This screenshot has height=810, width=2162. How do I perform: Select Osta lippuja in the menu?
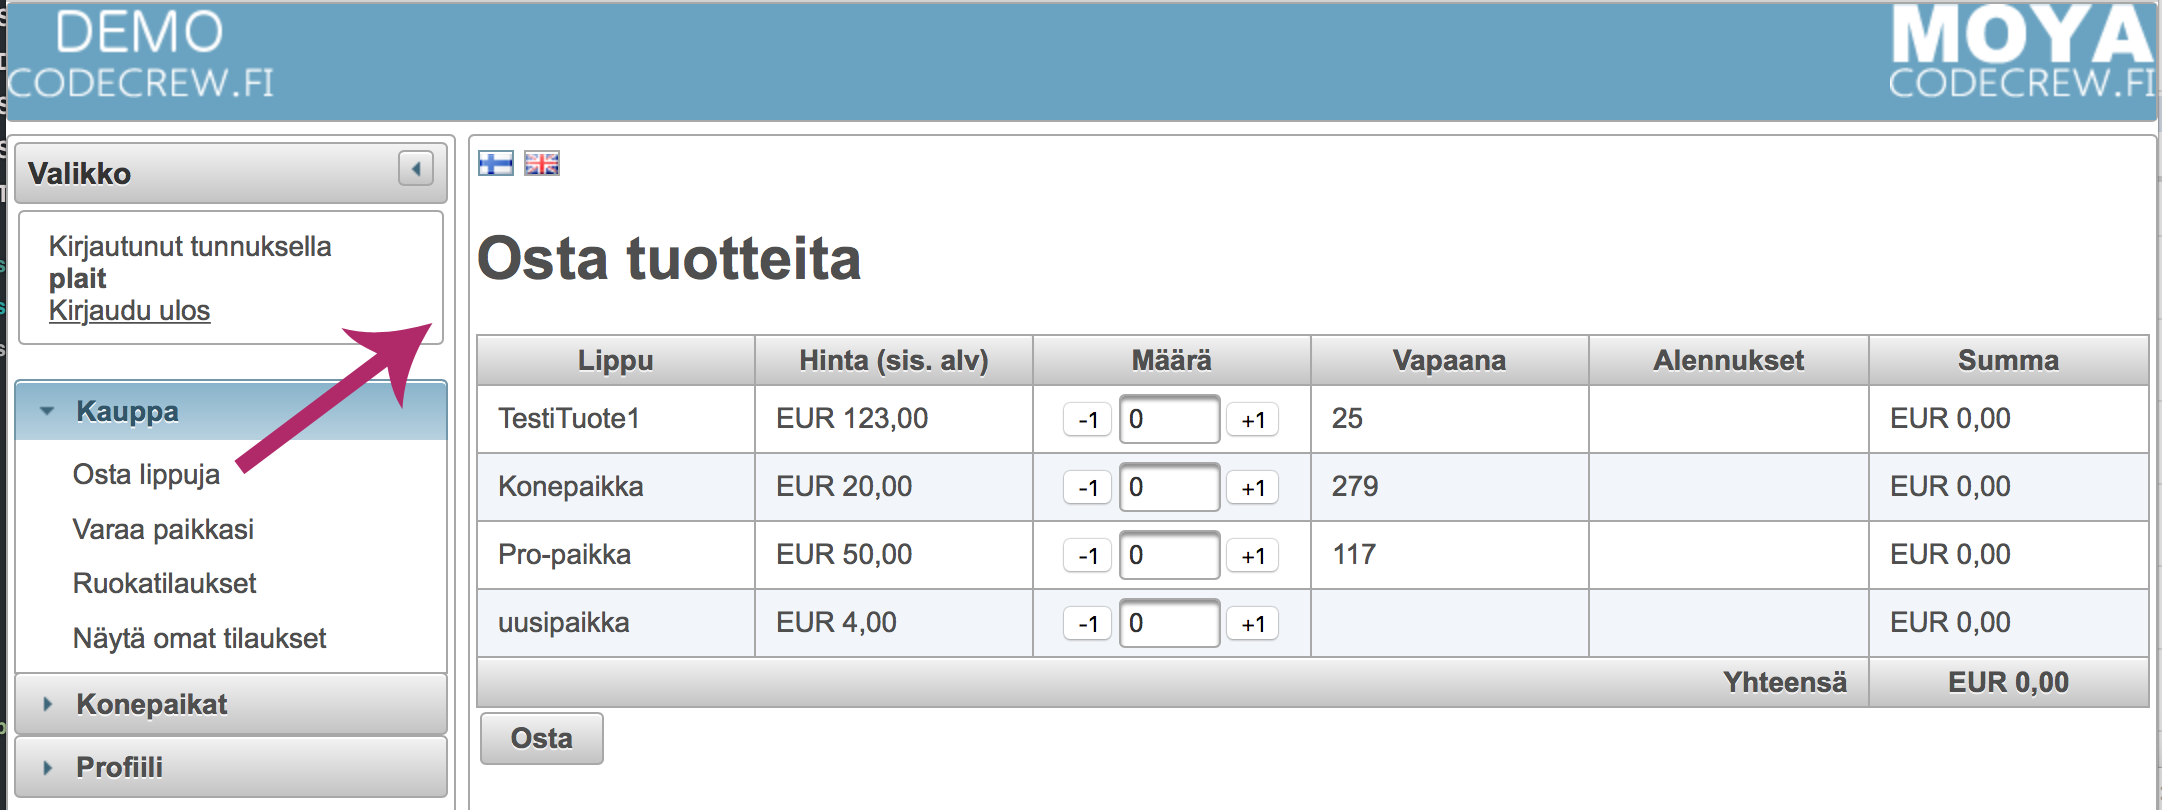pos(146,474)
